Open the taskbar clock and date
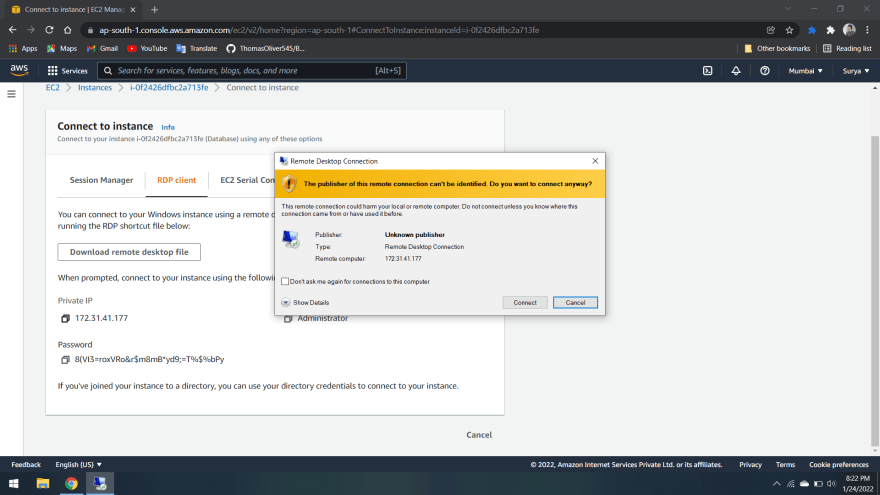 858,483
